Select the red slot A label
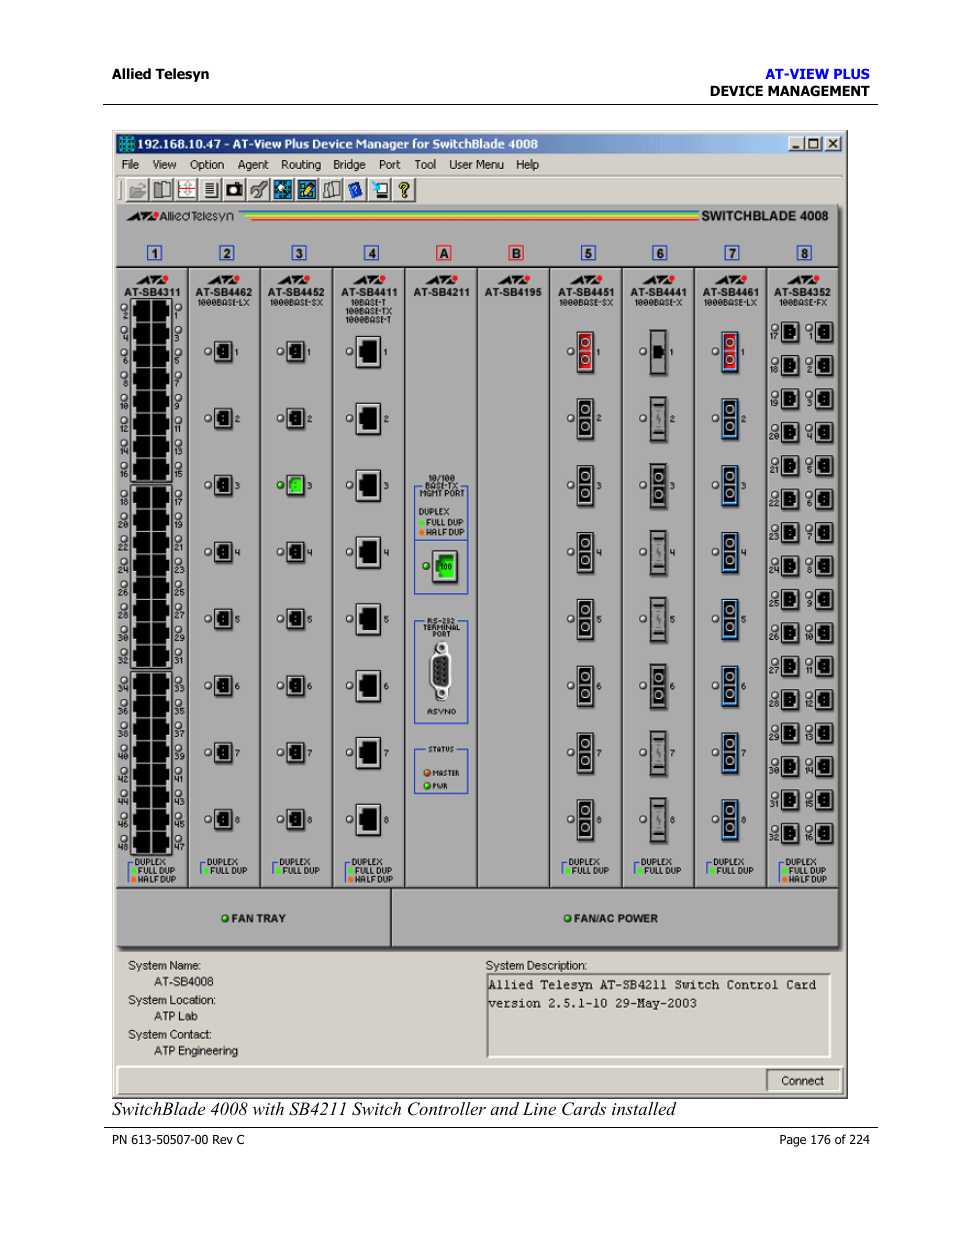954x1235 pixels. coord(444,253)
